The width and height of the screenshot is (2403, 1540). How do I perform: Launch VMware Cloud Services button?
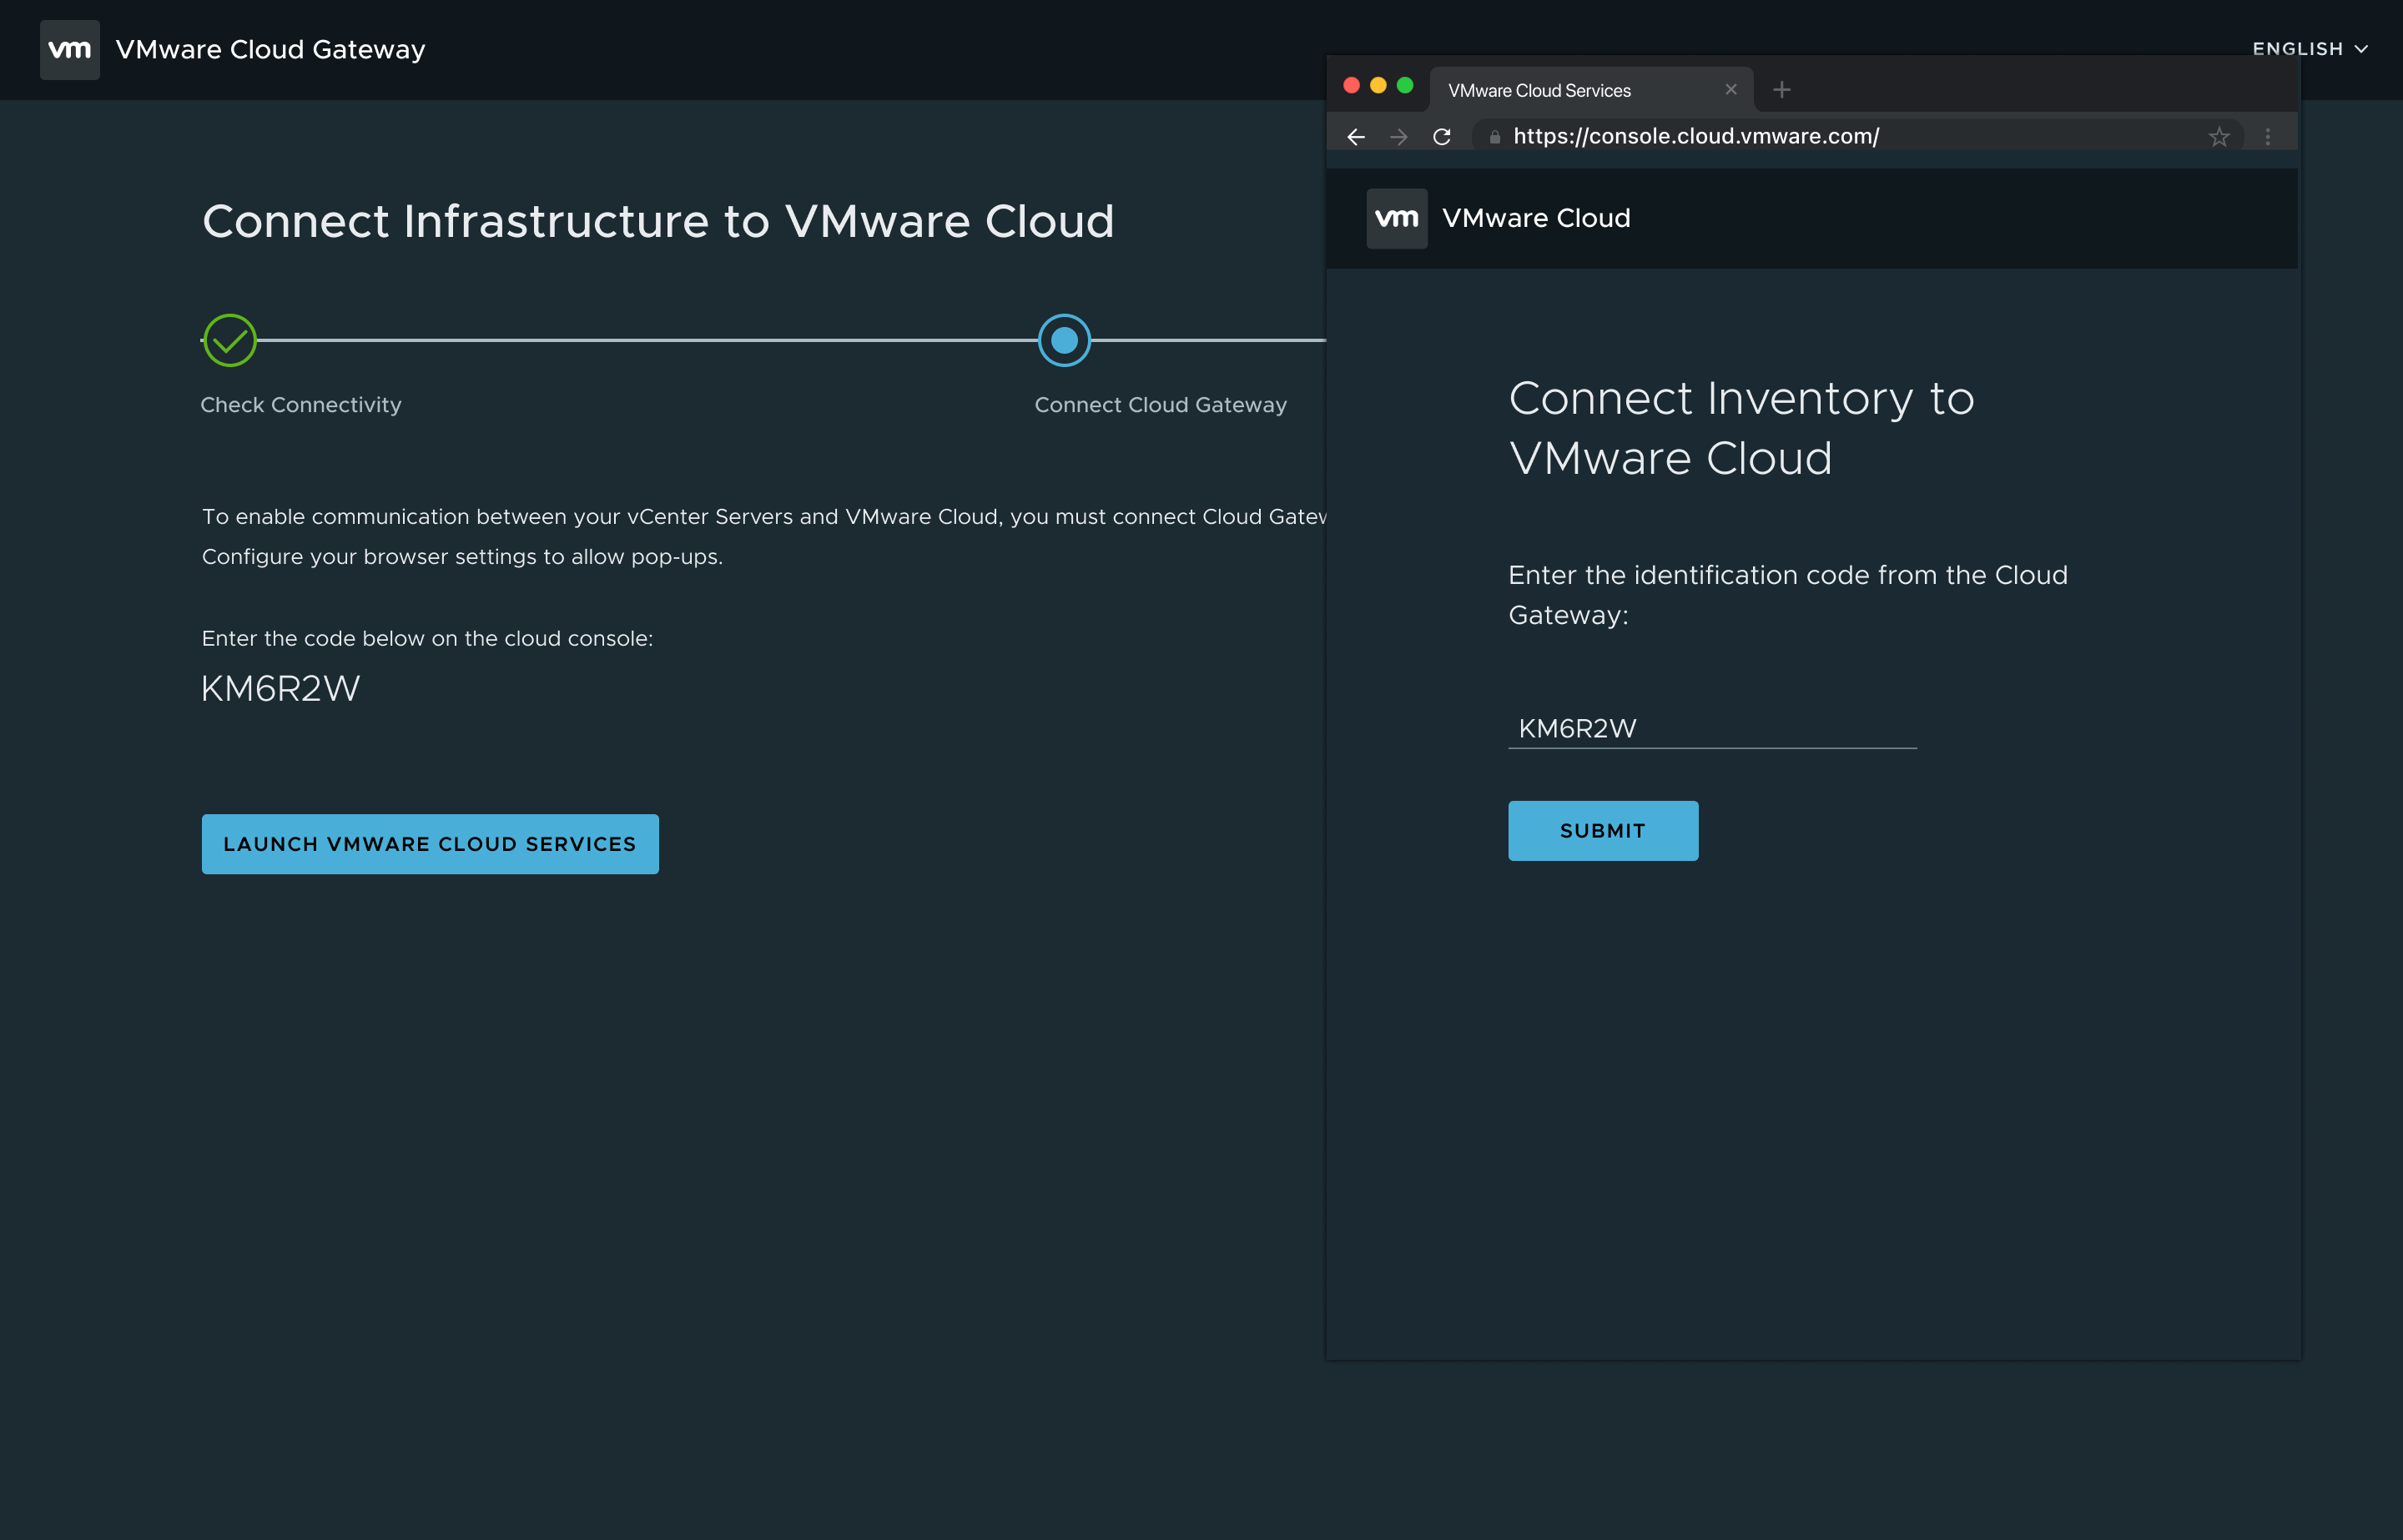click(x=430, y=844)
